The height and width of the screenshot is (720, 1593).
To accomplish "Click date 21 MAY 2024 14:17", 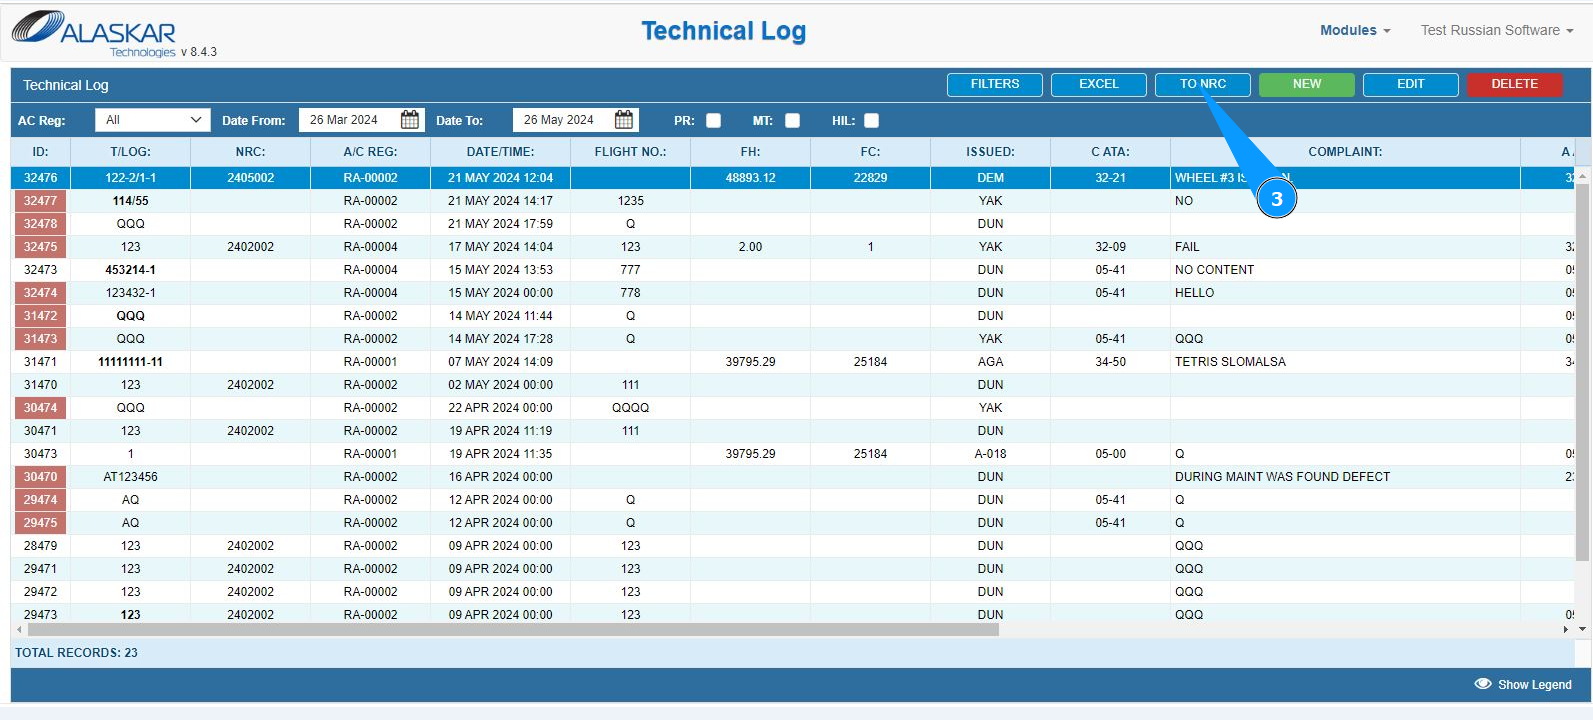I will click(x=500, y=201).
